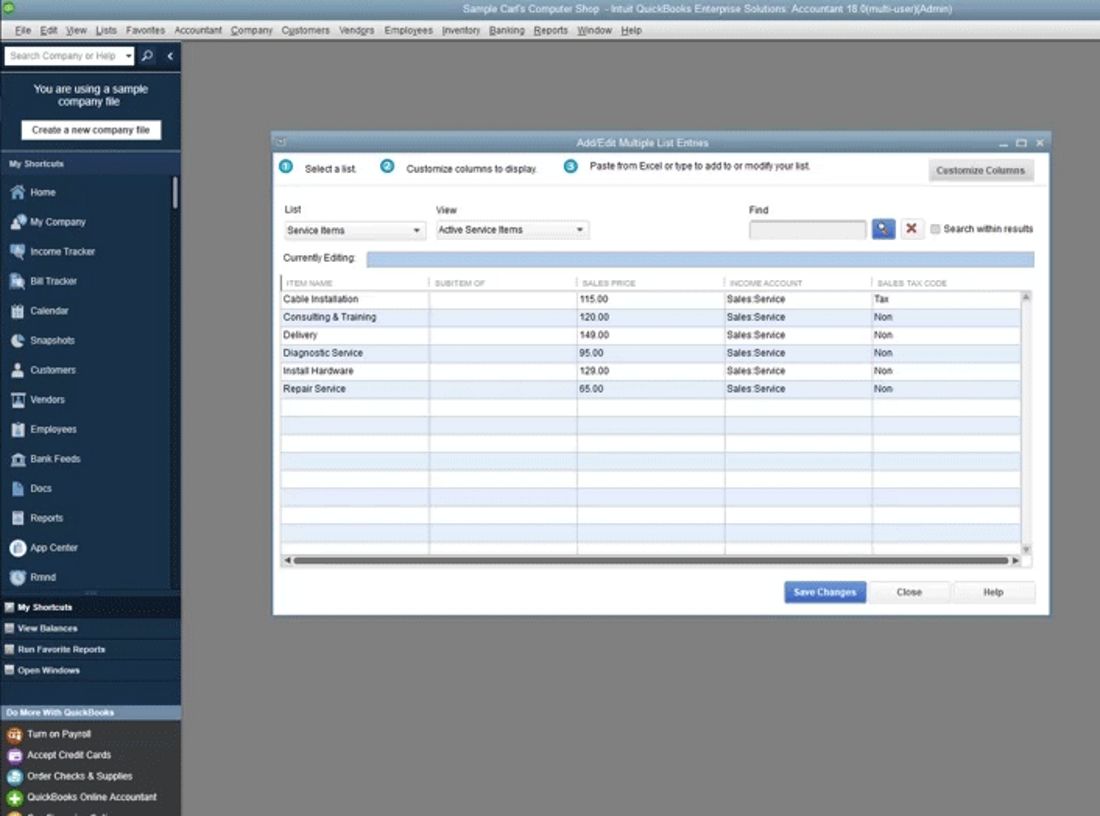Click the horizontal scrollbar of the item table
Screen dimensions: 1100x816
[x=651, y=561]
